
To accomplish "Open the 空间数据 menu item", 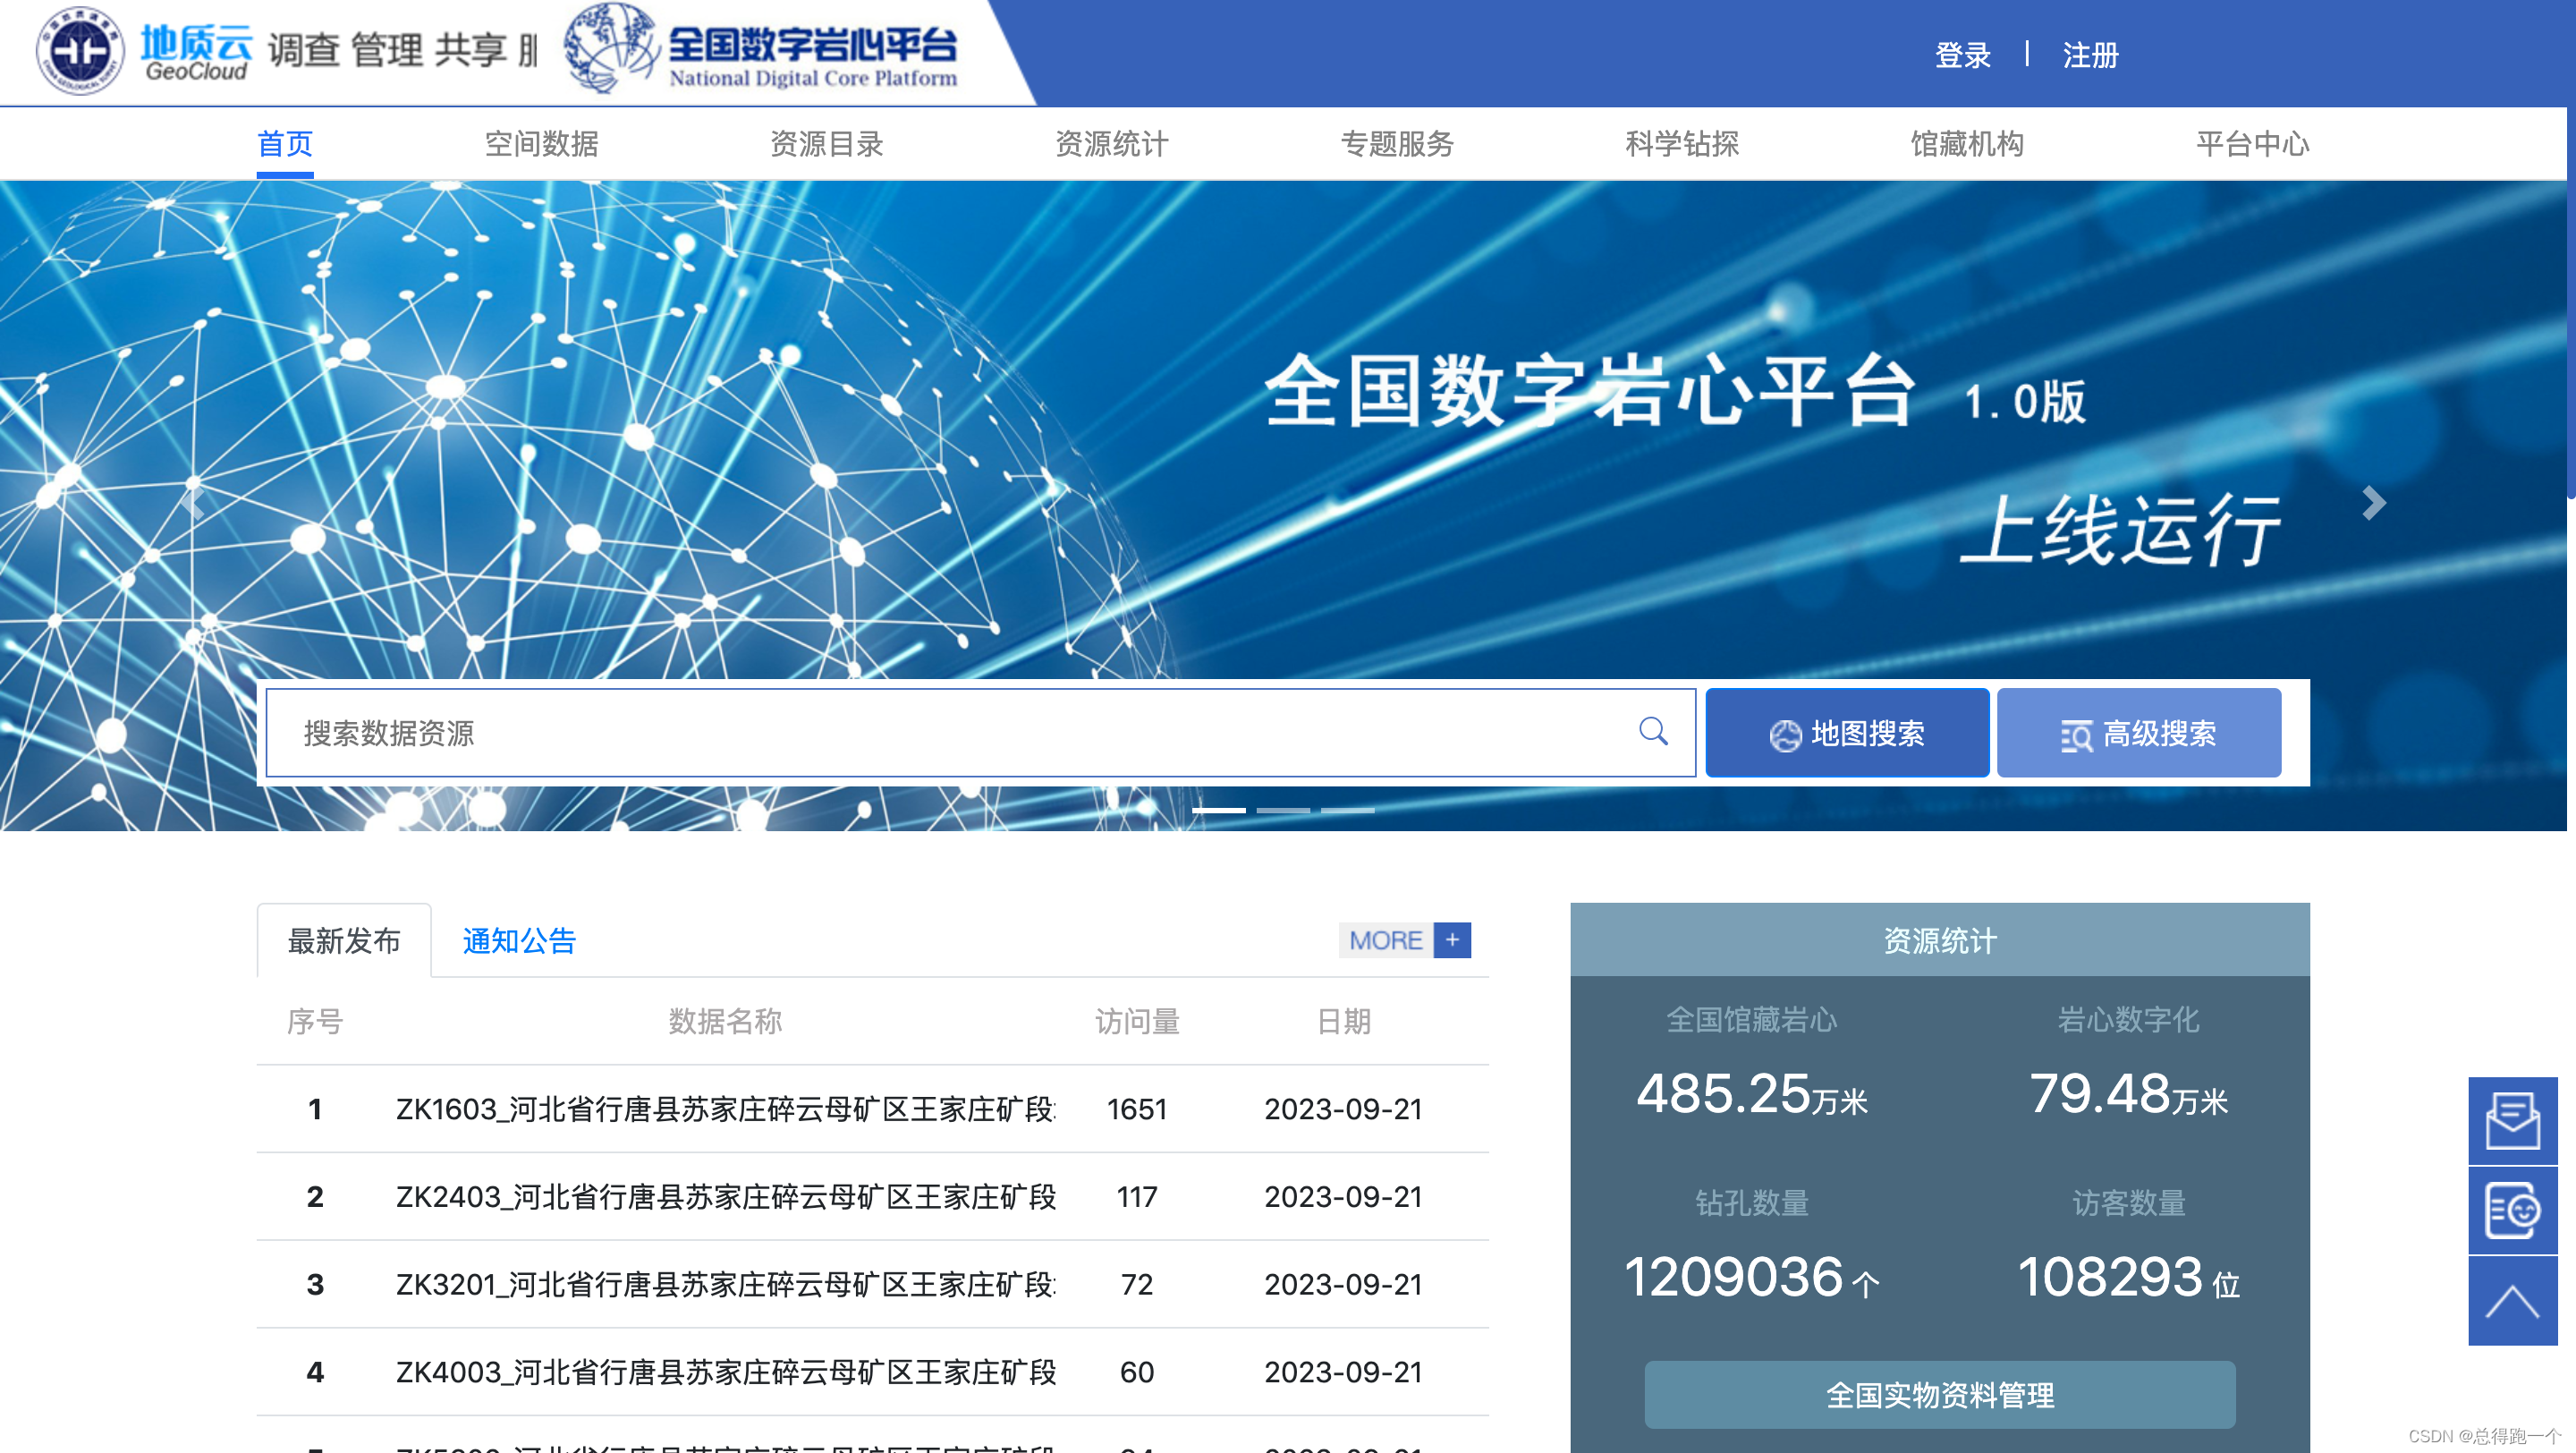I will pos(541,144).
